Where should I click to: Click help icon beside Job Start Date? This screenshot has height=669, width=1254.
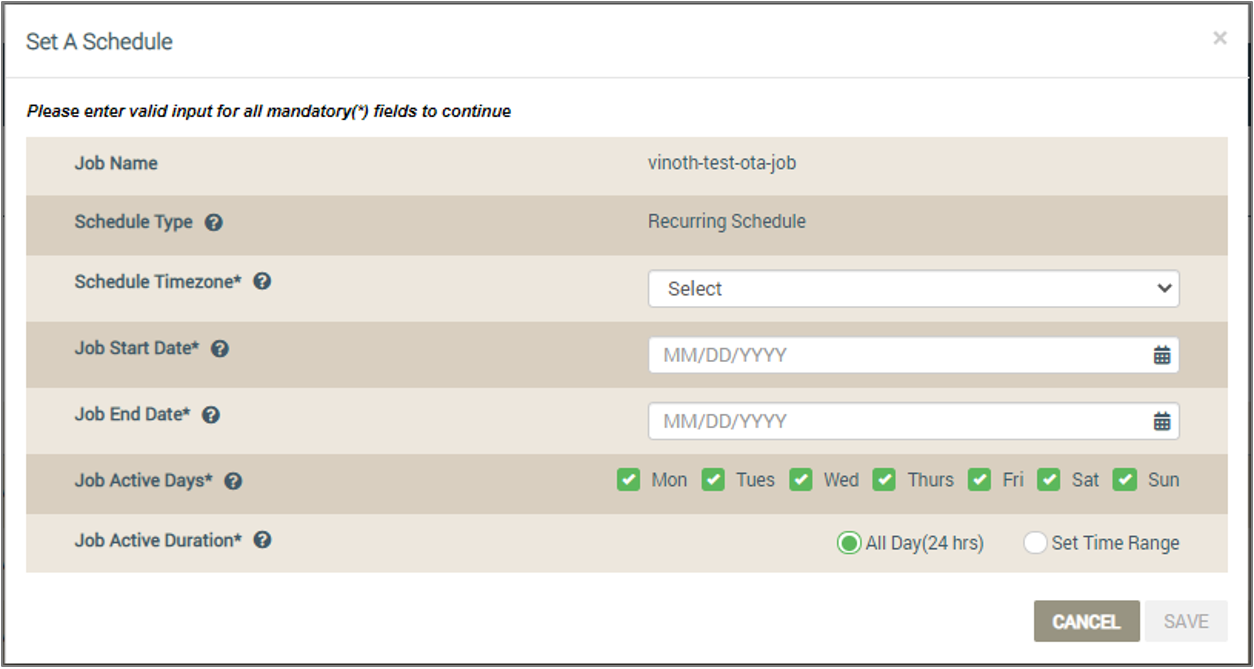click(x=220, y=349)
